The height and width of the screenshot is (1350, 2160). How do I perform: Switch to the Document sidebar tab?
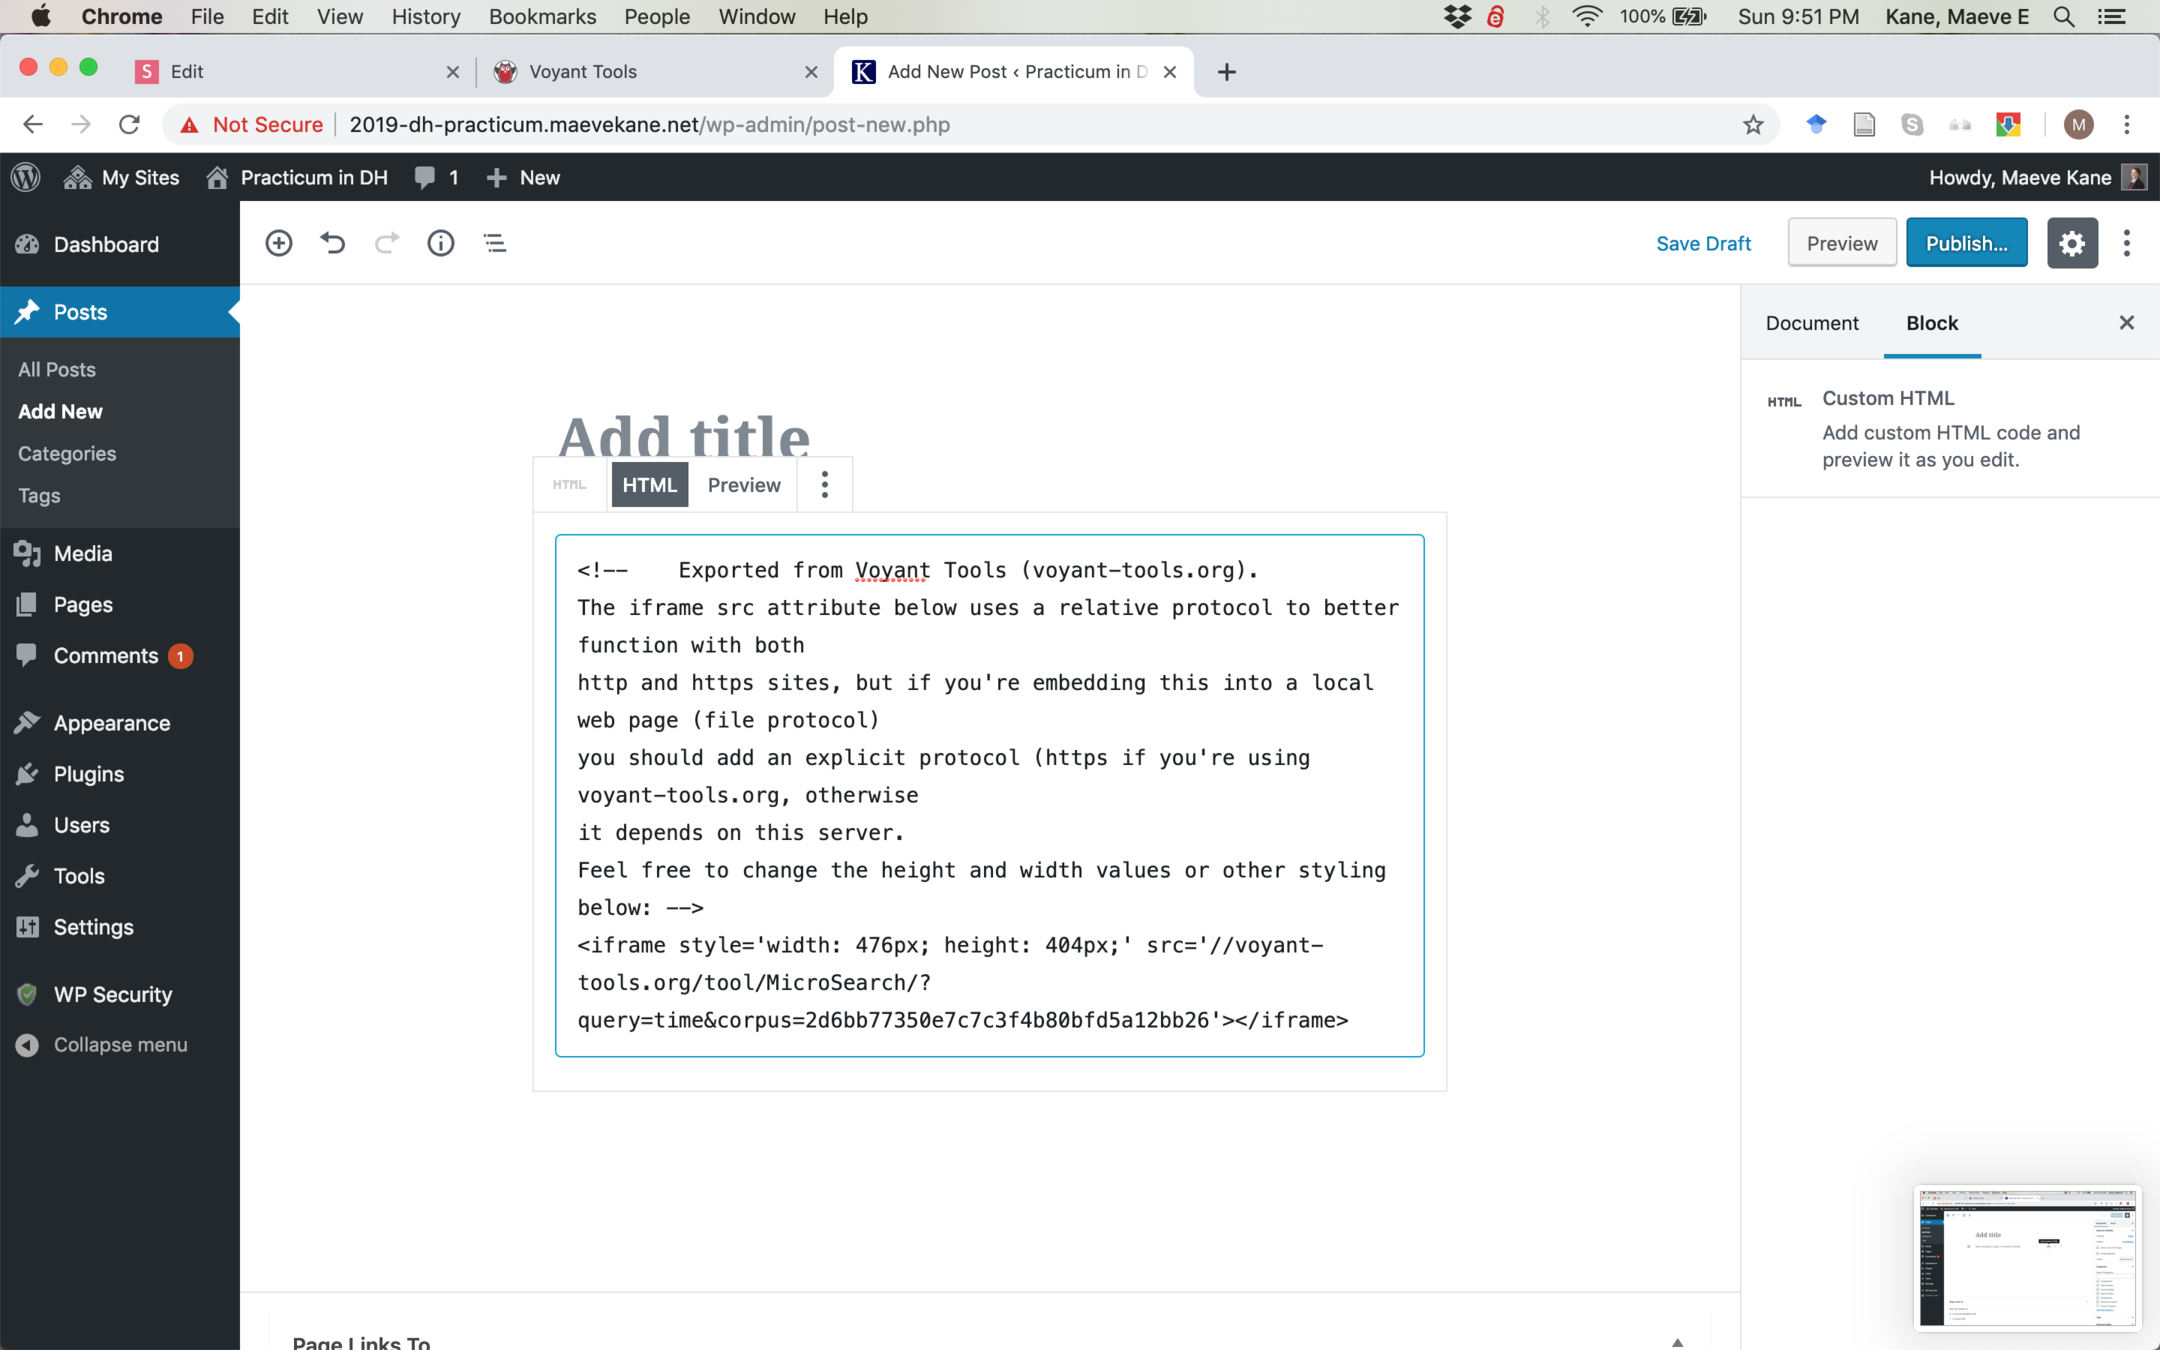(1811, 323)
